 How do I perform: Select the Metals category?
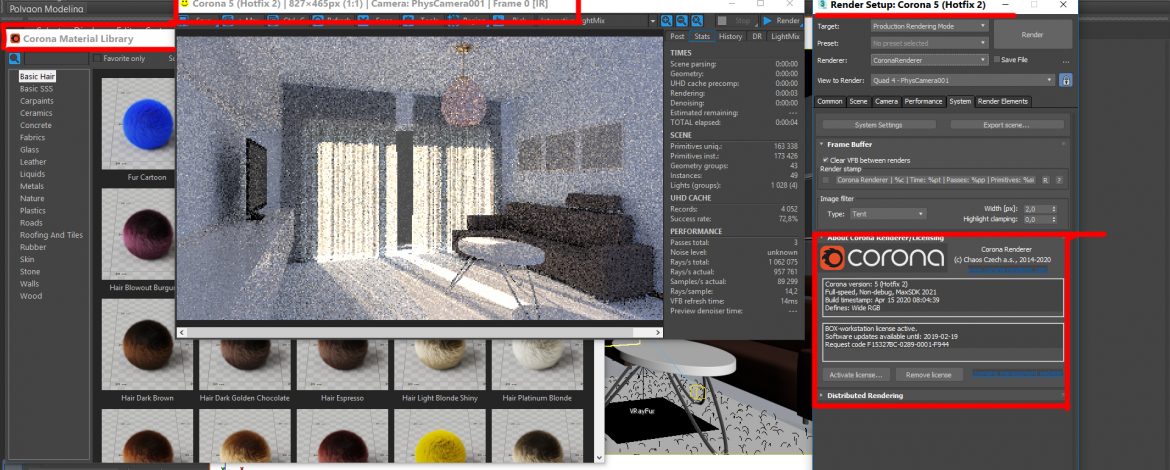pyautogui.click(x=31, y=187)
